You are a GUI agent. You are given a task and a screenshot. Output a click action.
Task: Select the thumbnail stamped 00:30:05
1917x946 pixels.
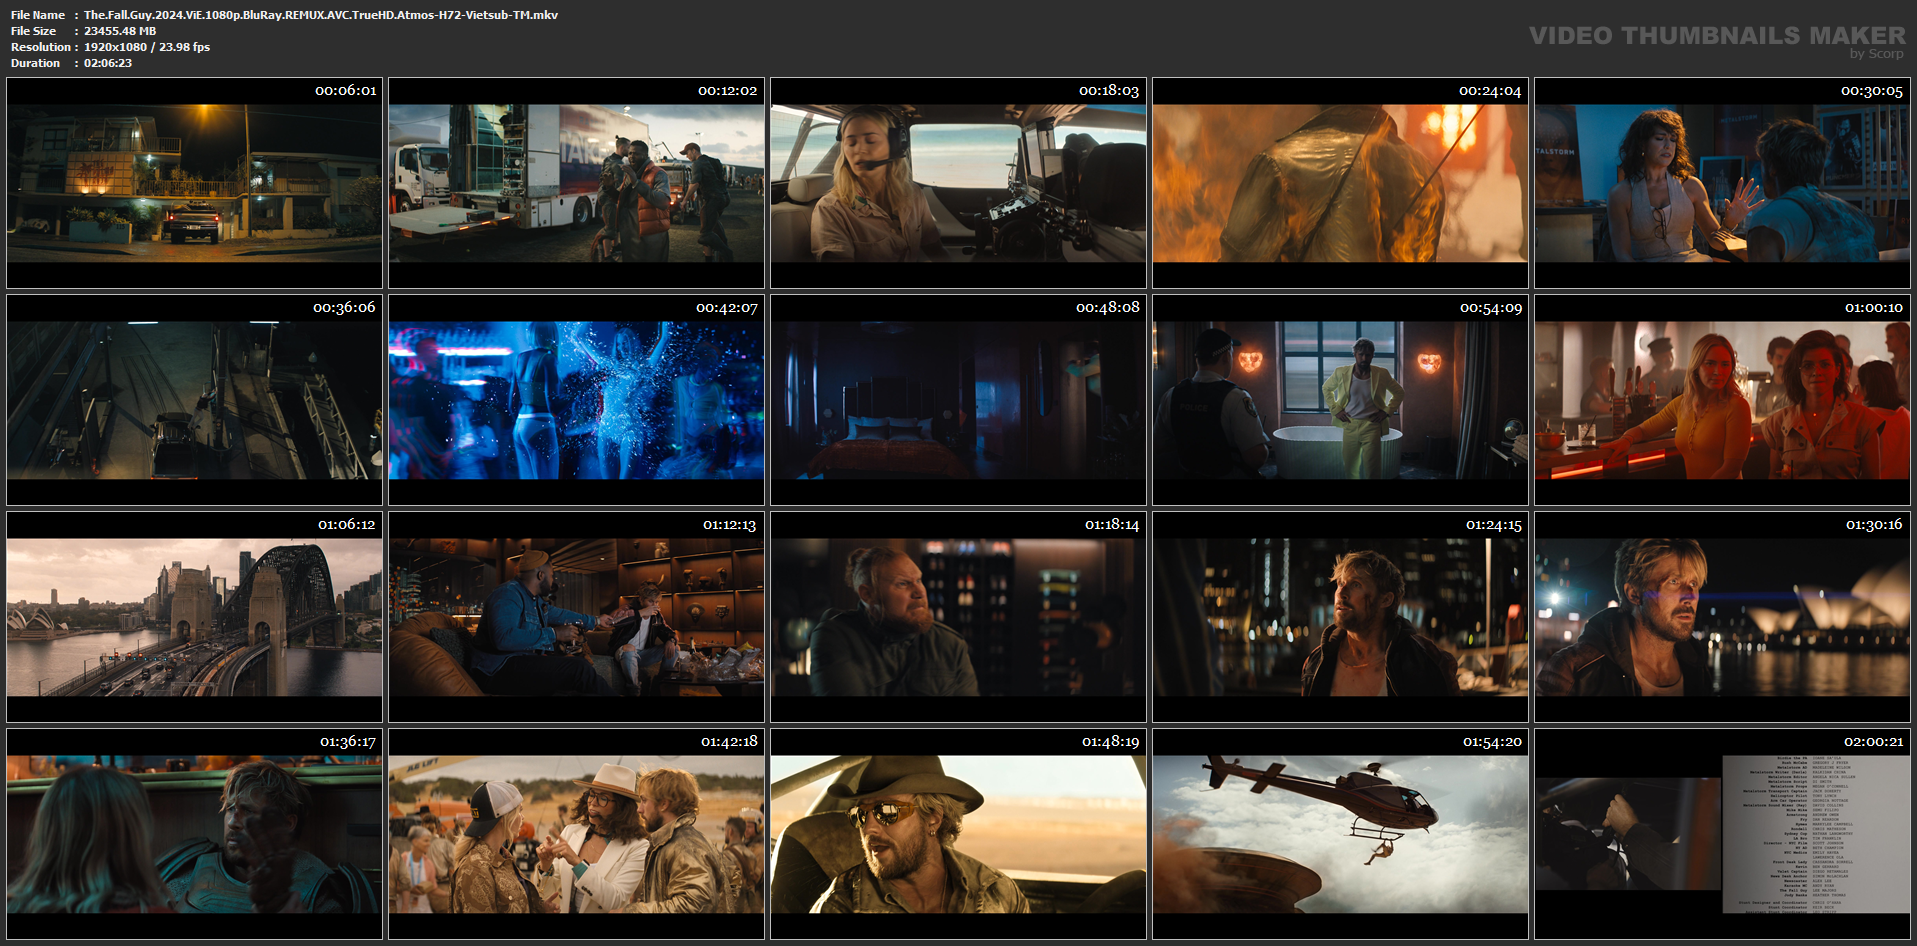click(x=1723, y=183)
